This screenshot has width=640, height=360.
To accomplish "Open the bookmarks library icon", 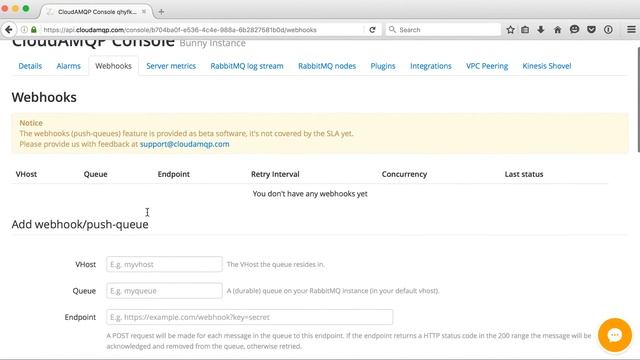I will (525, 30).
